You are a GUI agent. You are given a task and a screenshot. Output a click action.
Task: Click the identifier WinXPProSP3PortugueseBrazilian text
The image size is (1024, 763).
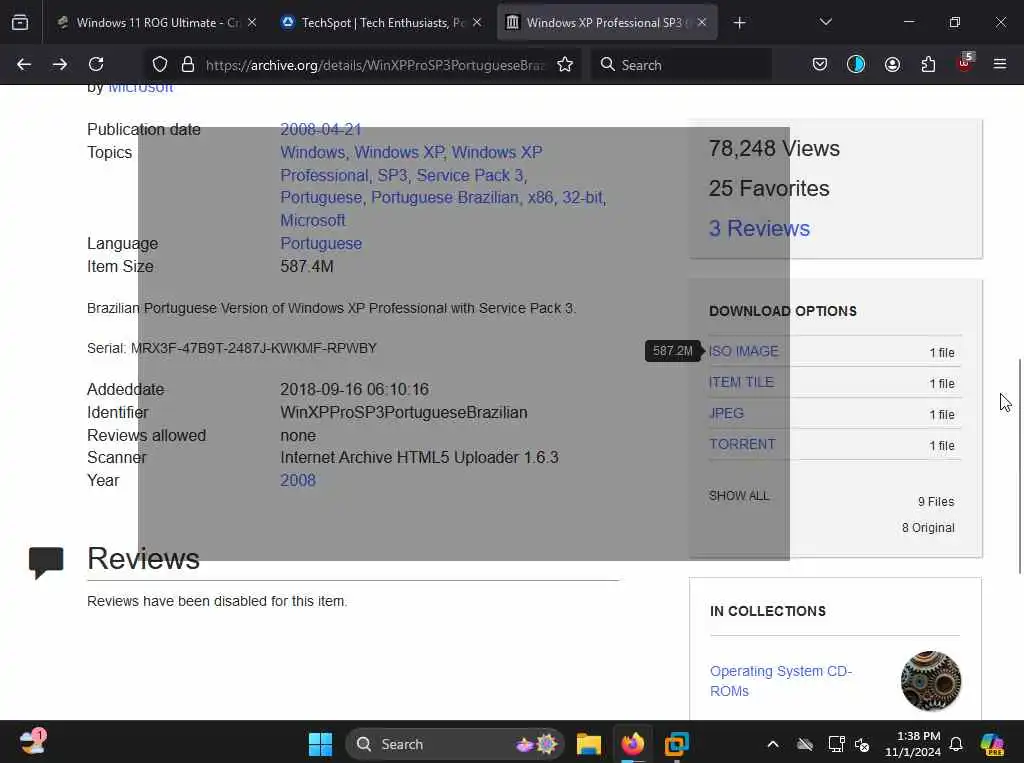point(404,412)
